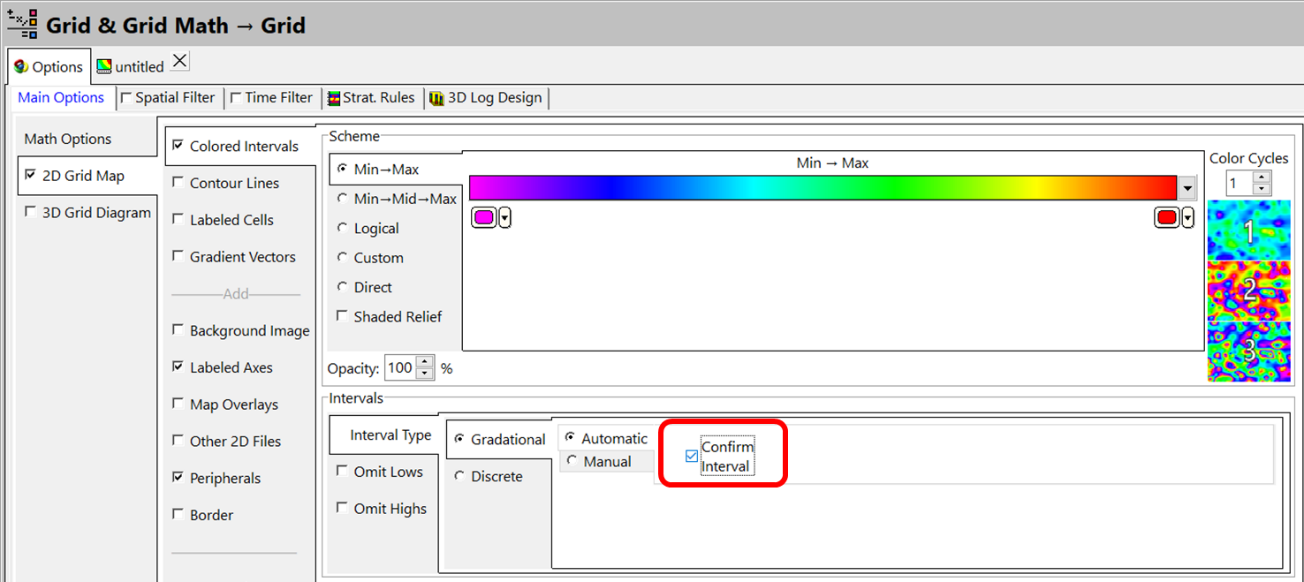Screen dimensions: 1304x582
Task: Increase the Color Cycles stepper value
Action: [x=1261, y=178]
